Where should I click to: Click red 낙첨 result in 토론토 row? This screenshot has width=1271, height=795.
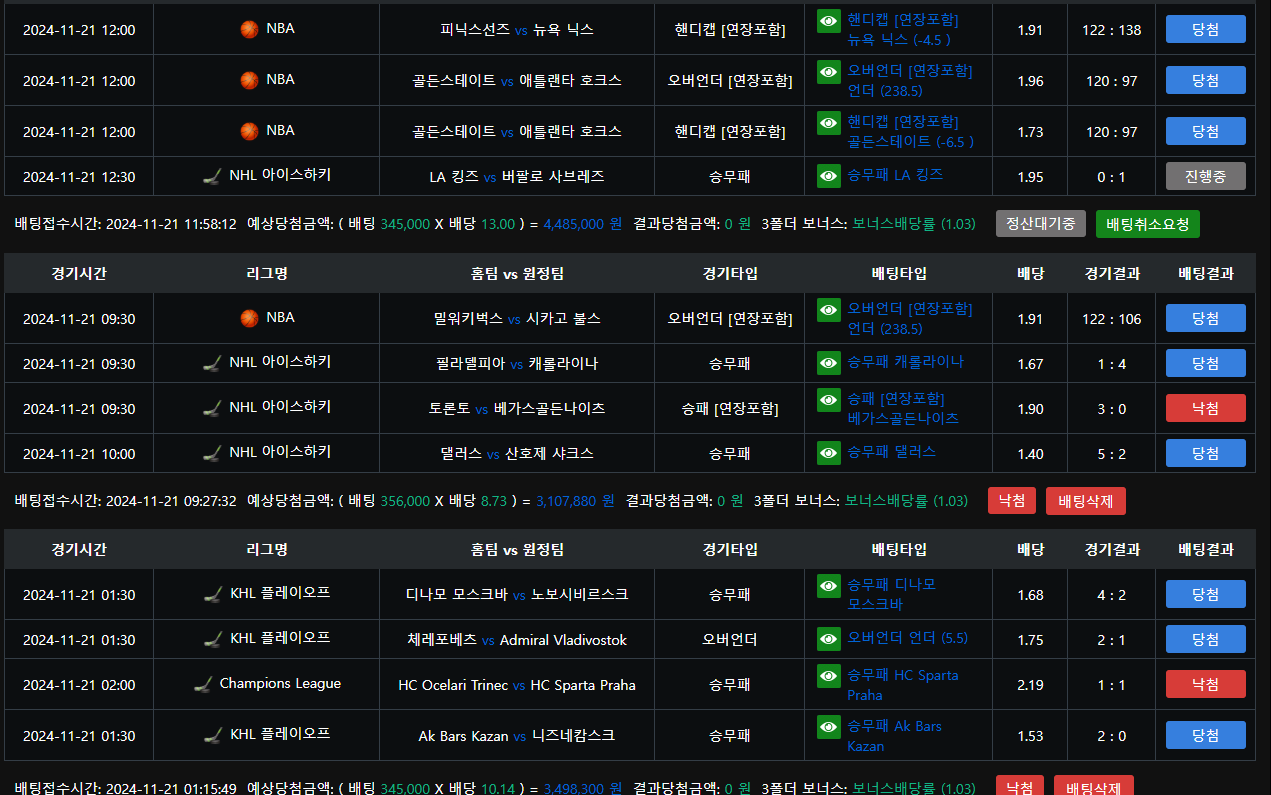tap(1205, 408)
